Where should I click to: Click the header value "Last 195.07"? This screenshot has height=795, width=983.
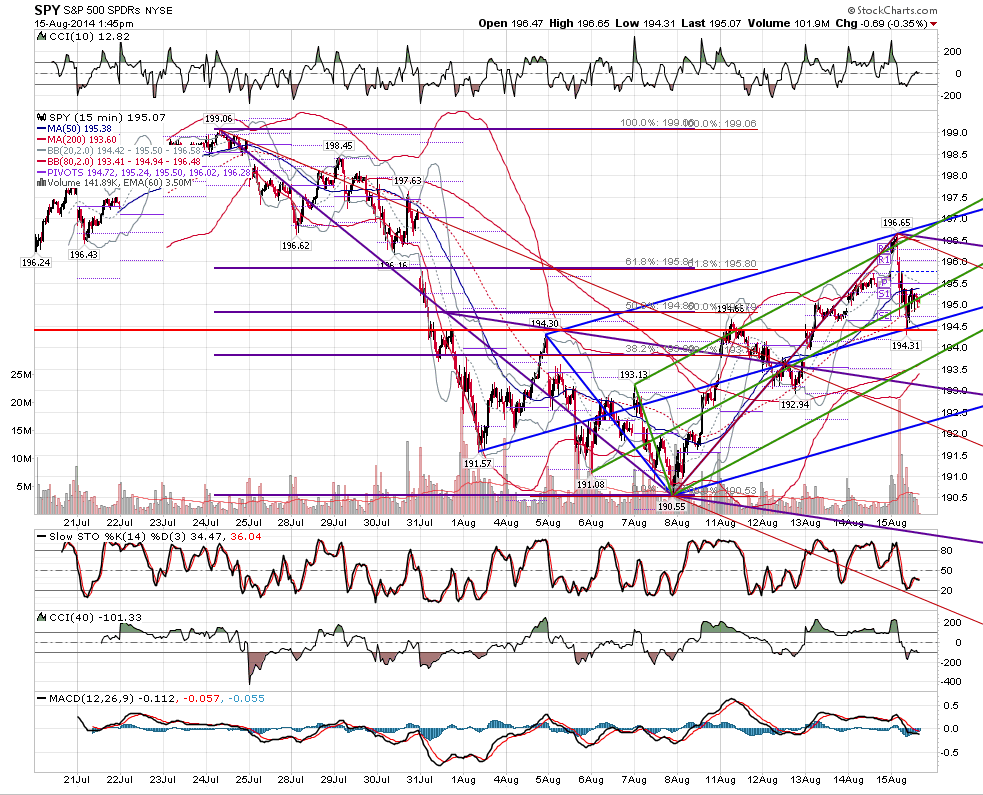[711, 23]
